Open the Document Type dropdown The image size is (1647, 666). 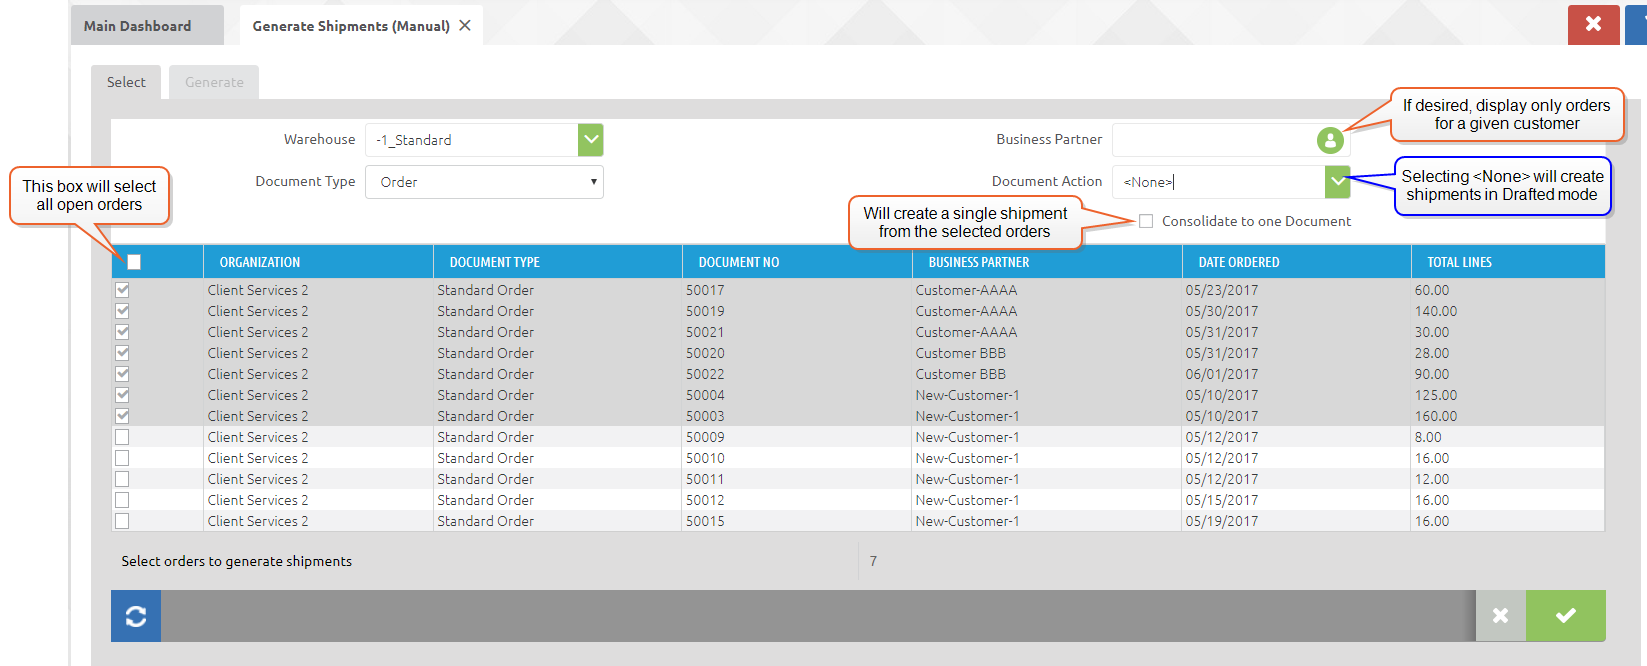point(484,182)
